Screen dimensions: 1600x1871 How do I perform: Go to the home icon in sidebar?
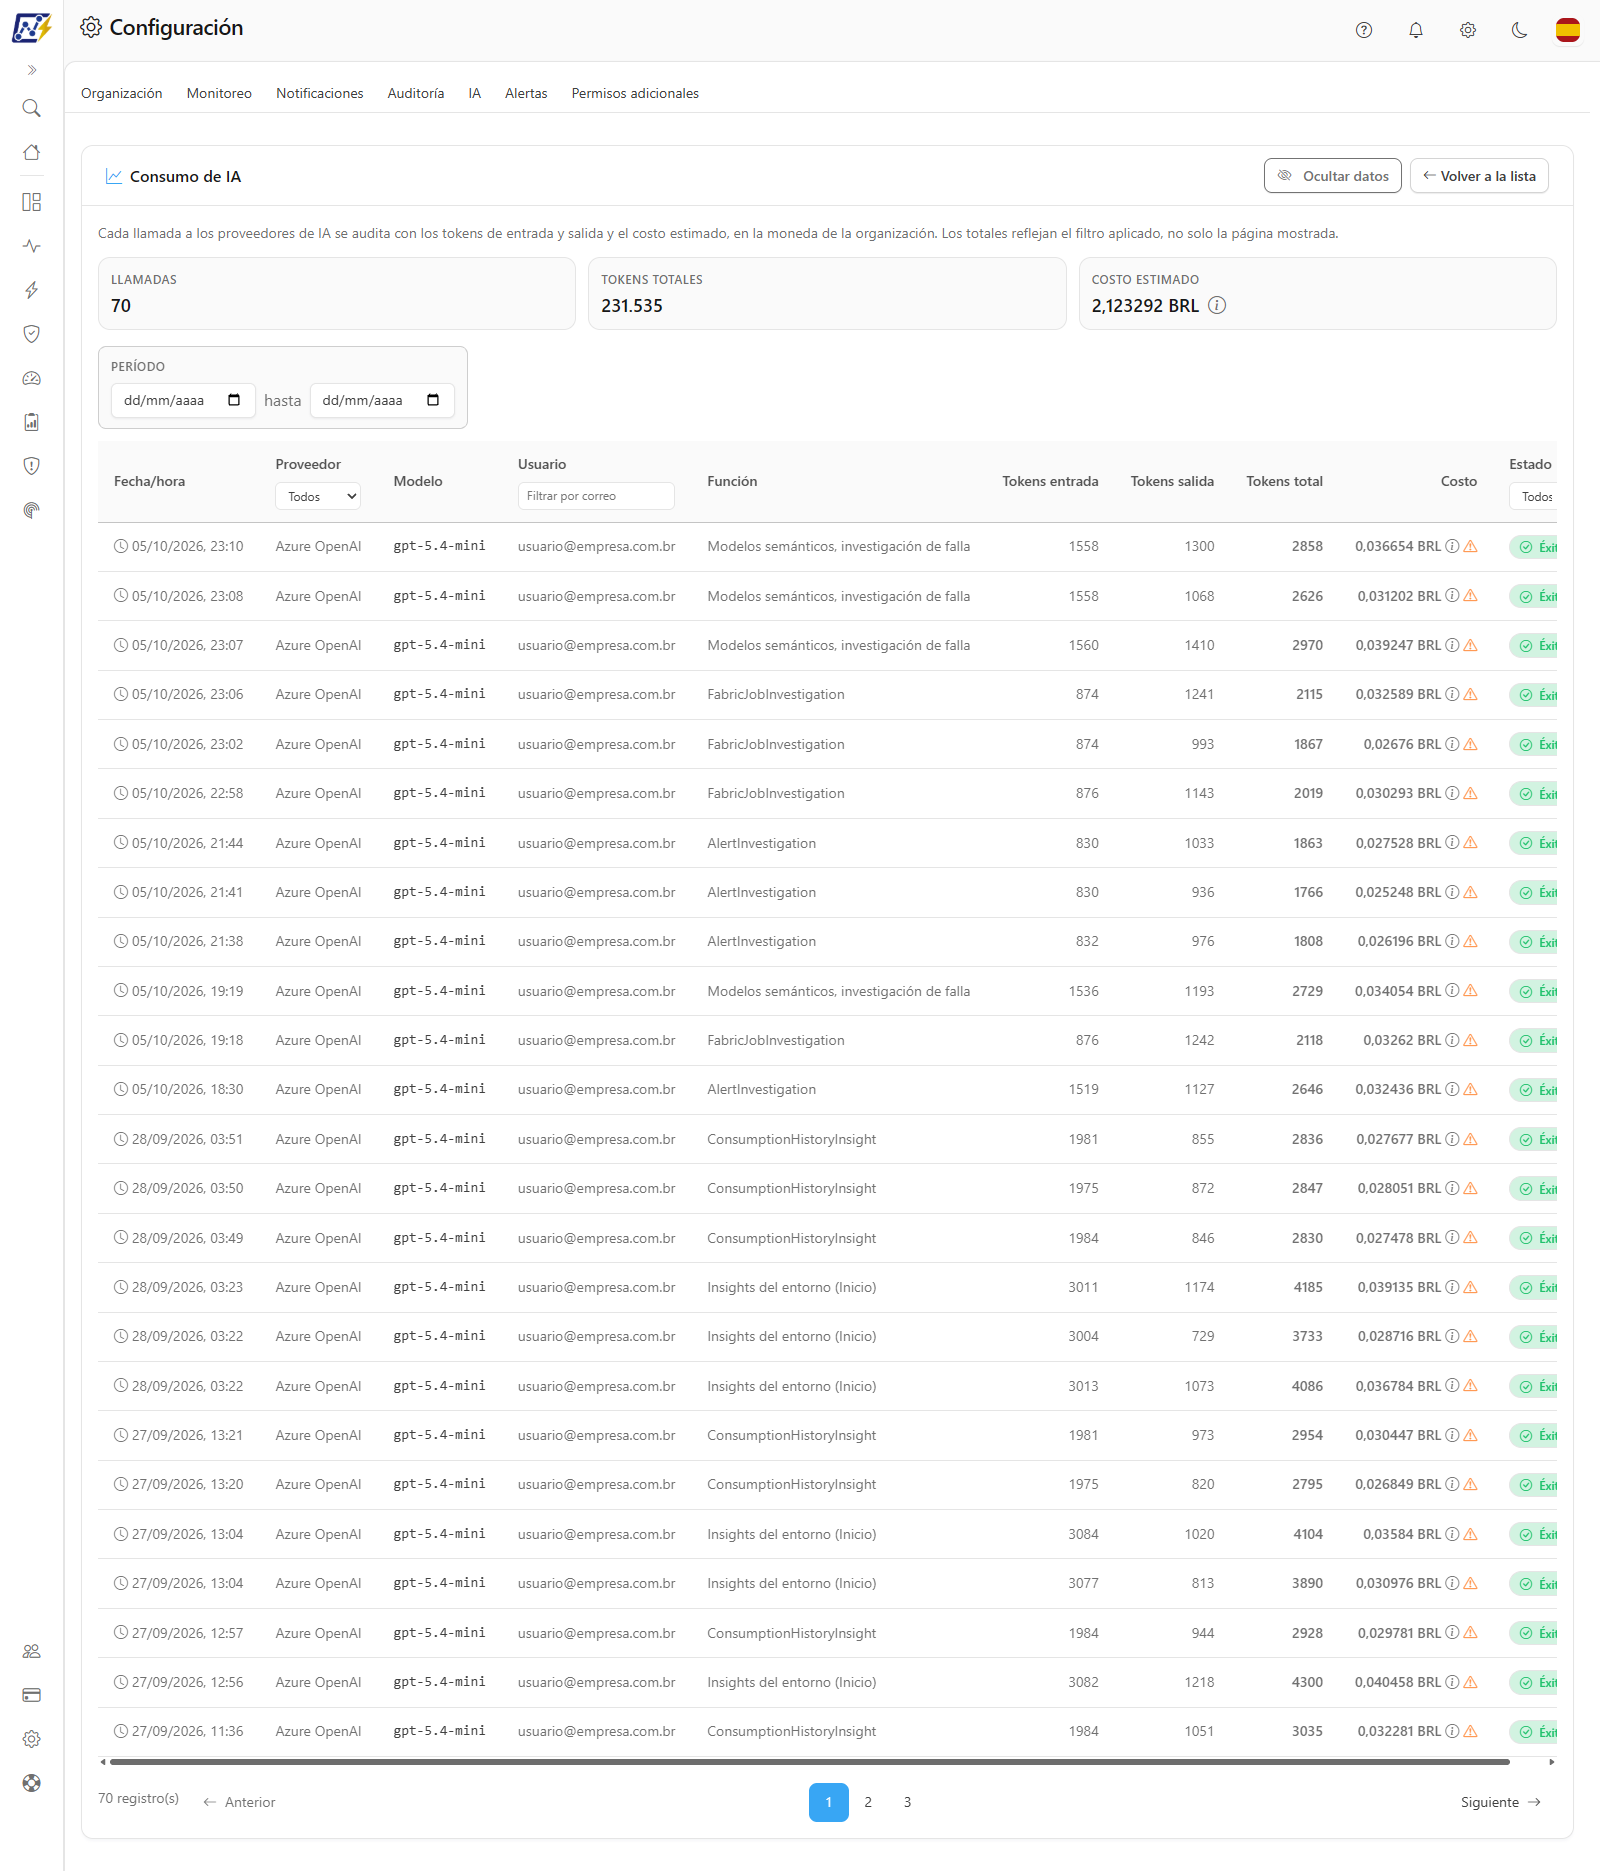point(32,152)
